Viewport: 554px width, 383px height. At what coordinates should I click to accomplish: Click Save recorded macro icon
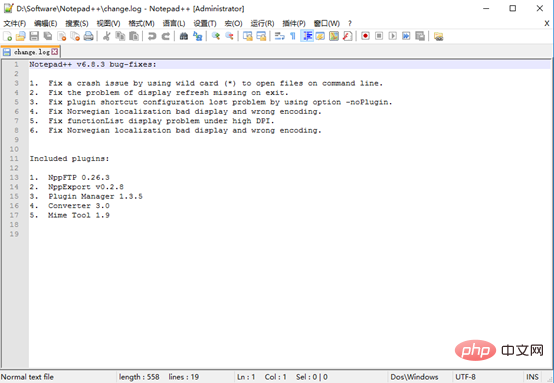(420, 36)
